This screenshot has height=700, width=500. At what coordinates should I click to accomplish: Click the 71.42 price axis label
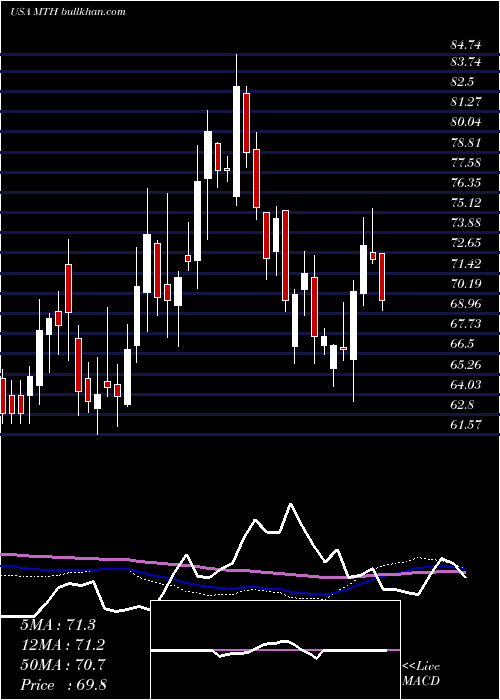(x=466, y=263)
